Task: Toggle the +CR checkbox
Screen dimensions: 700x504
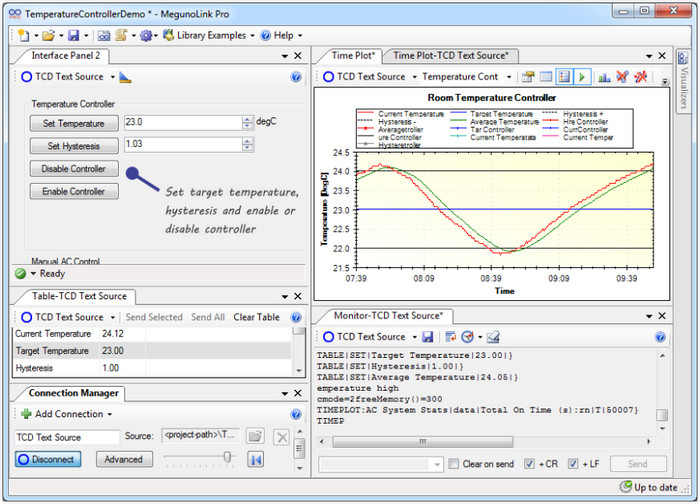Action: [529, 464]
